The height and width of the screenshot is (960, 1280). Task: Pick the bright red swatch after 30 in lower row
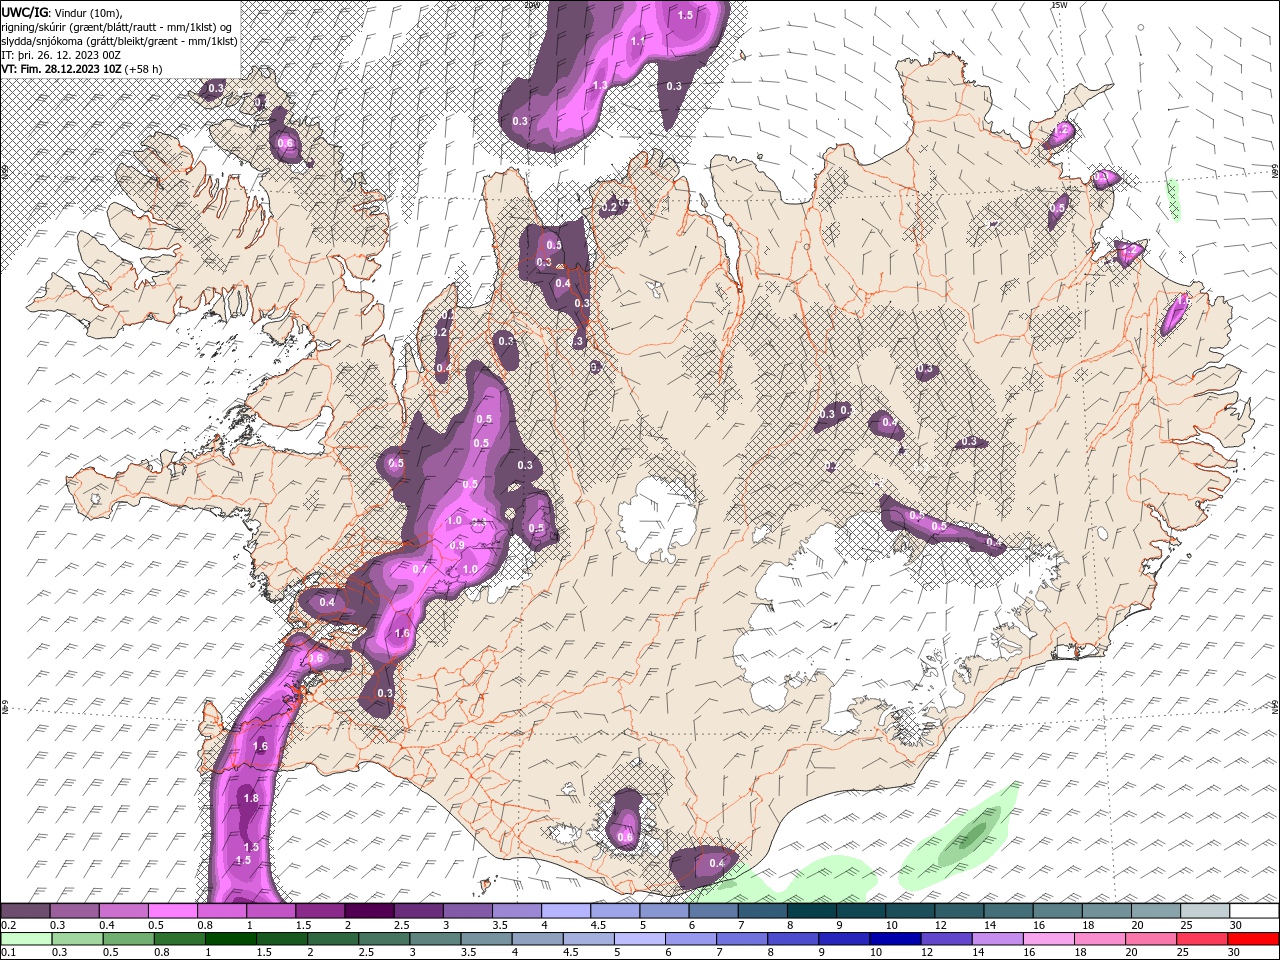coord(1252,939)
